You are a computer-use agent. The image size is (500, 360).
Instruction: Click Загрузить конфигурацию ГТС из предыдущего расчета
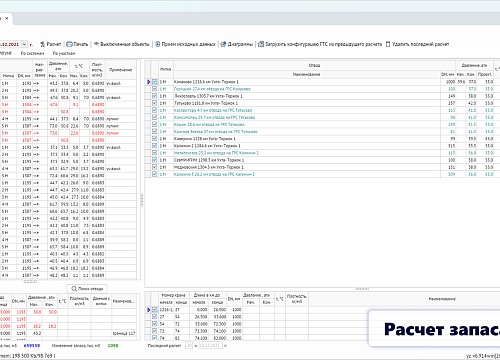tap(320, 44)
